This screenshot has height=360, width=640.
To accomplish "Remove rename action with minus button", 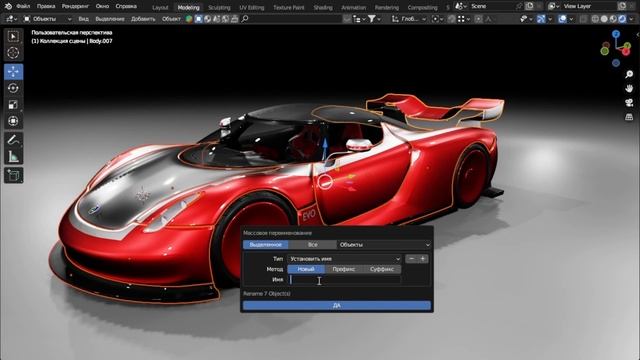I will tap(411, 259).
